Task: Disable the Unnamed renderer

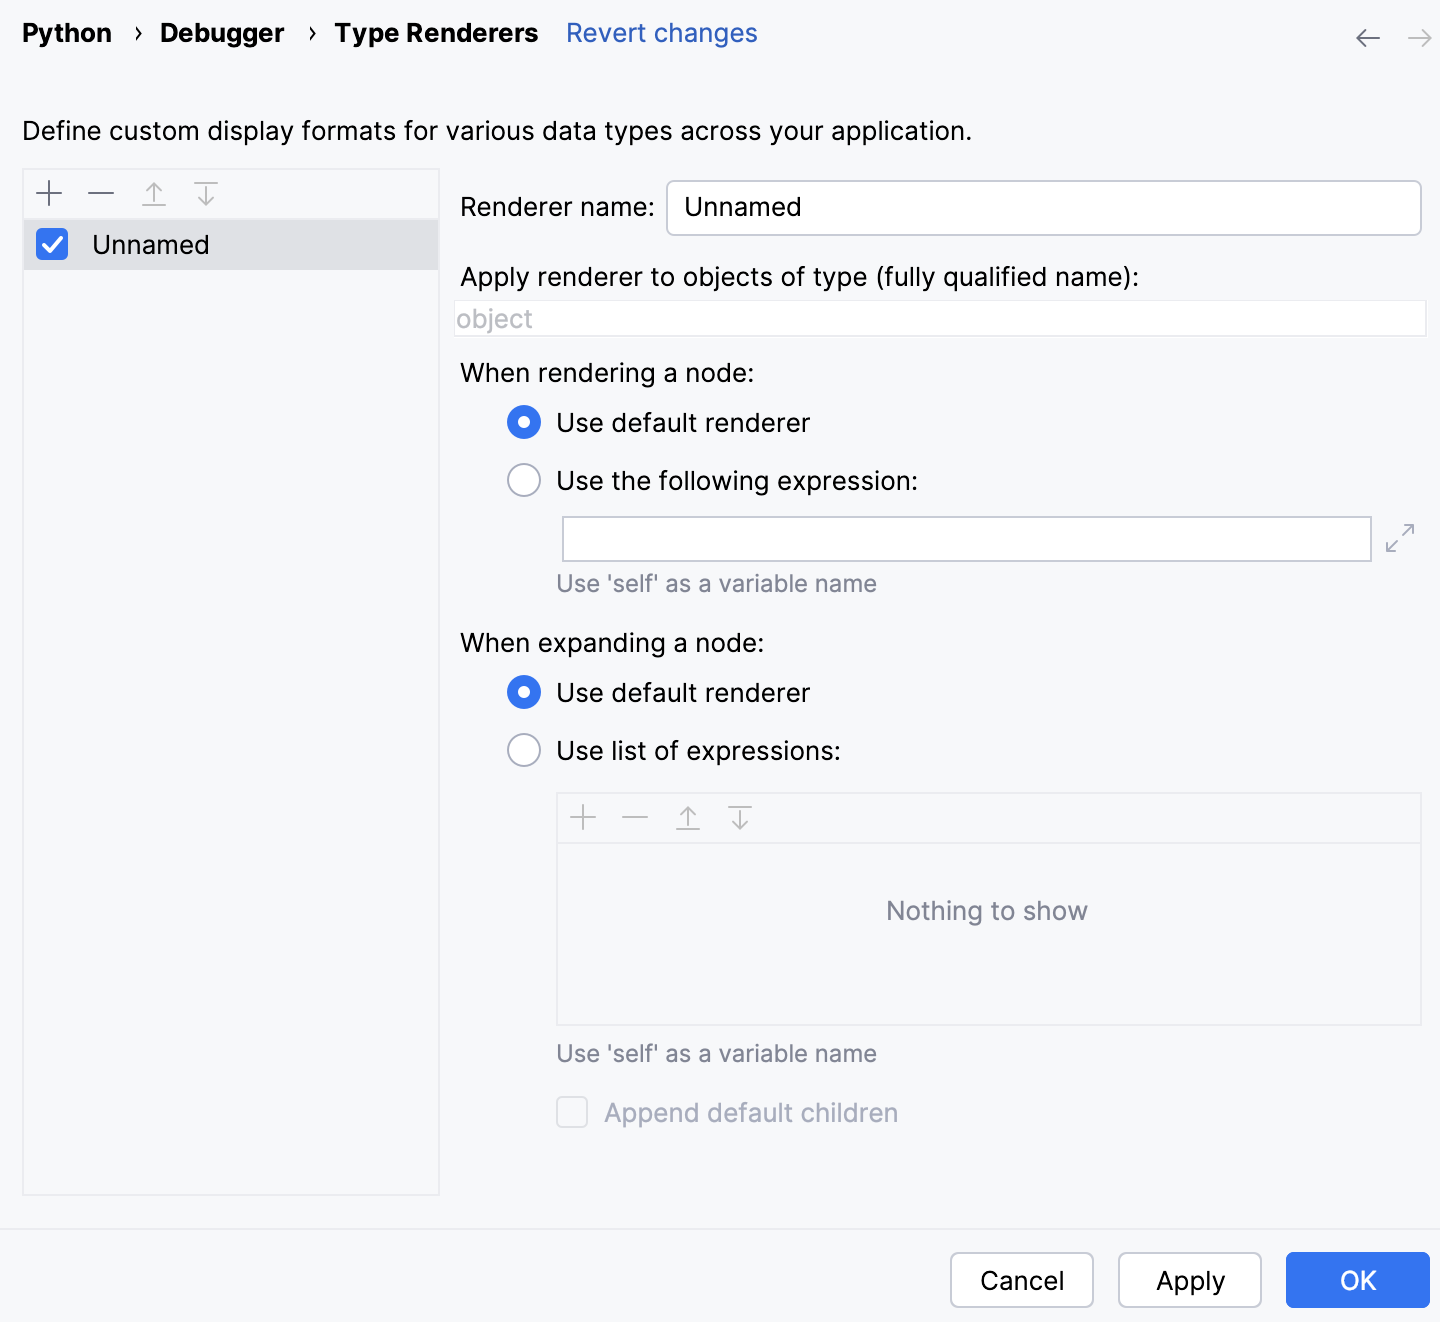Action: [x=51, y=244]
